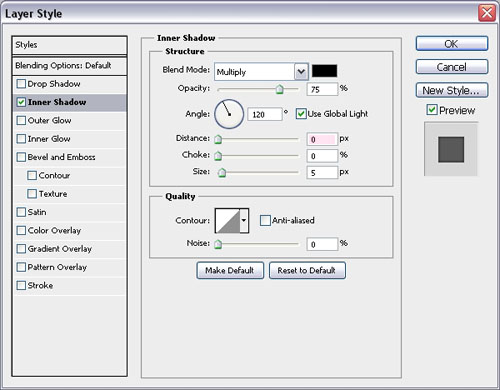Open Blending Options: Default entry

[69, 66]
